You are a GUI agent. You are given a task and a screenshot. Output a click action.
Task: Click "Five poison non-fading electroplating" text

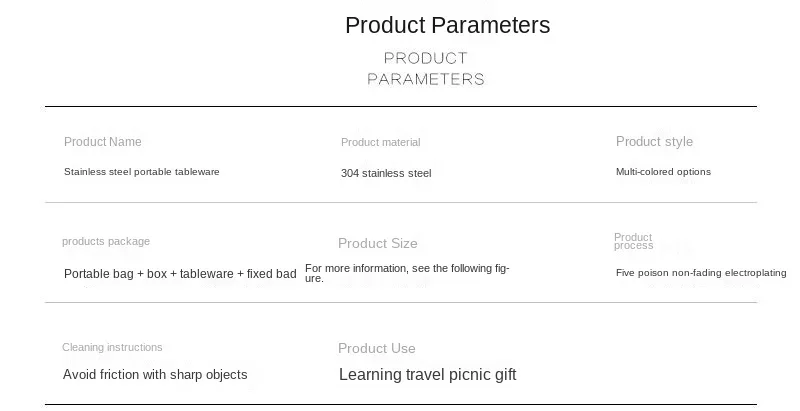click(701, 273)
